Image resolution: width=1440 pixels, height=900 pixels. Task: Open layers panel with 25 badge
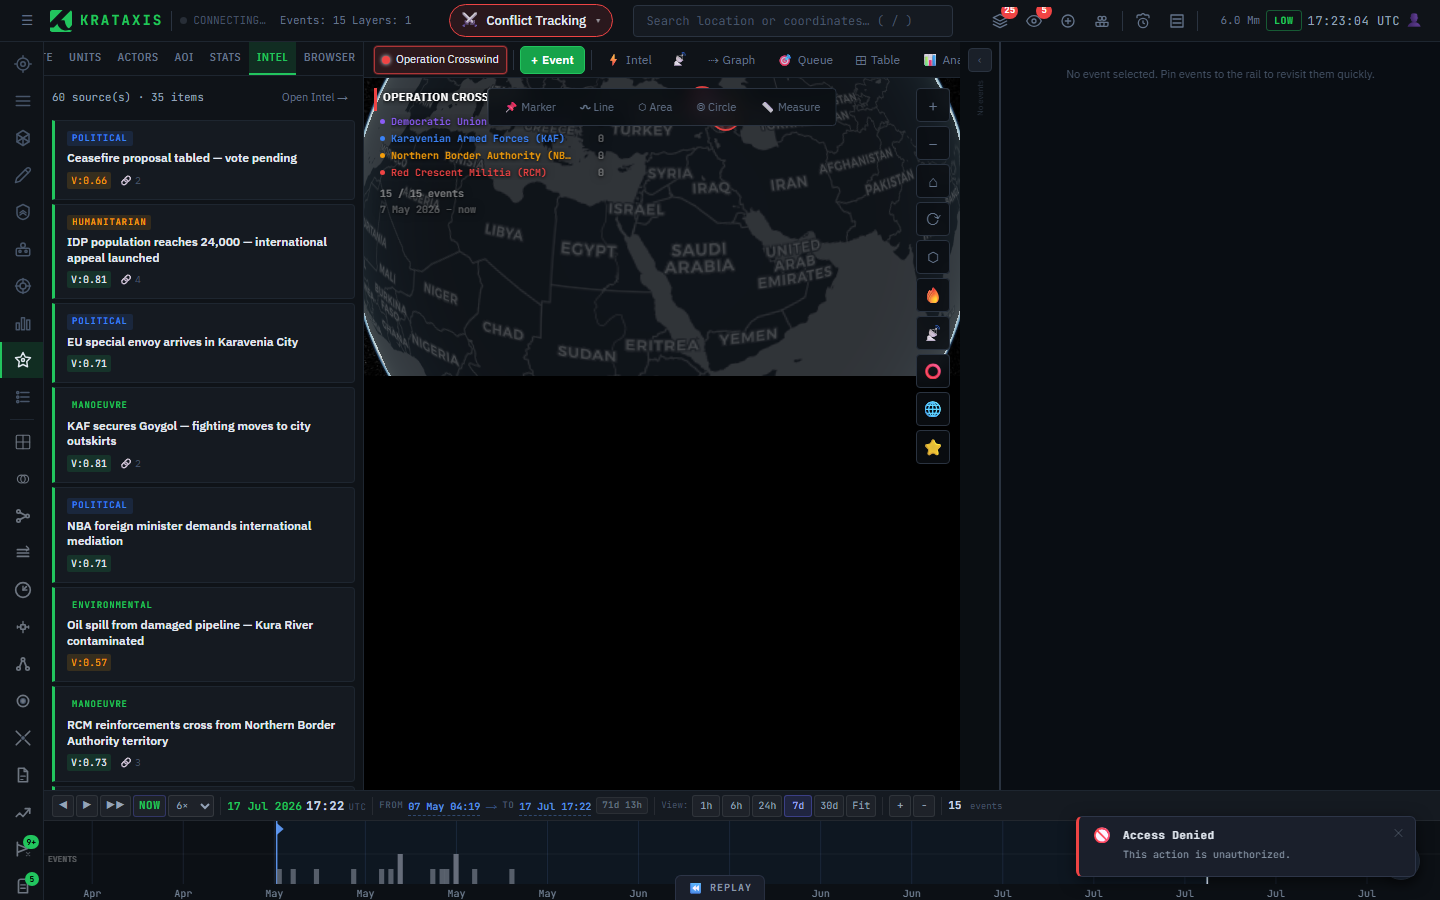(1000, 20)
